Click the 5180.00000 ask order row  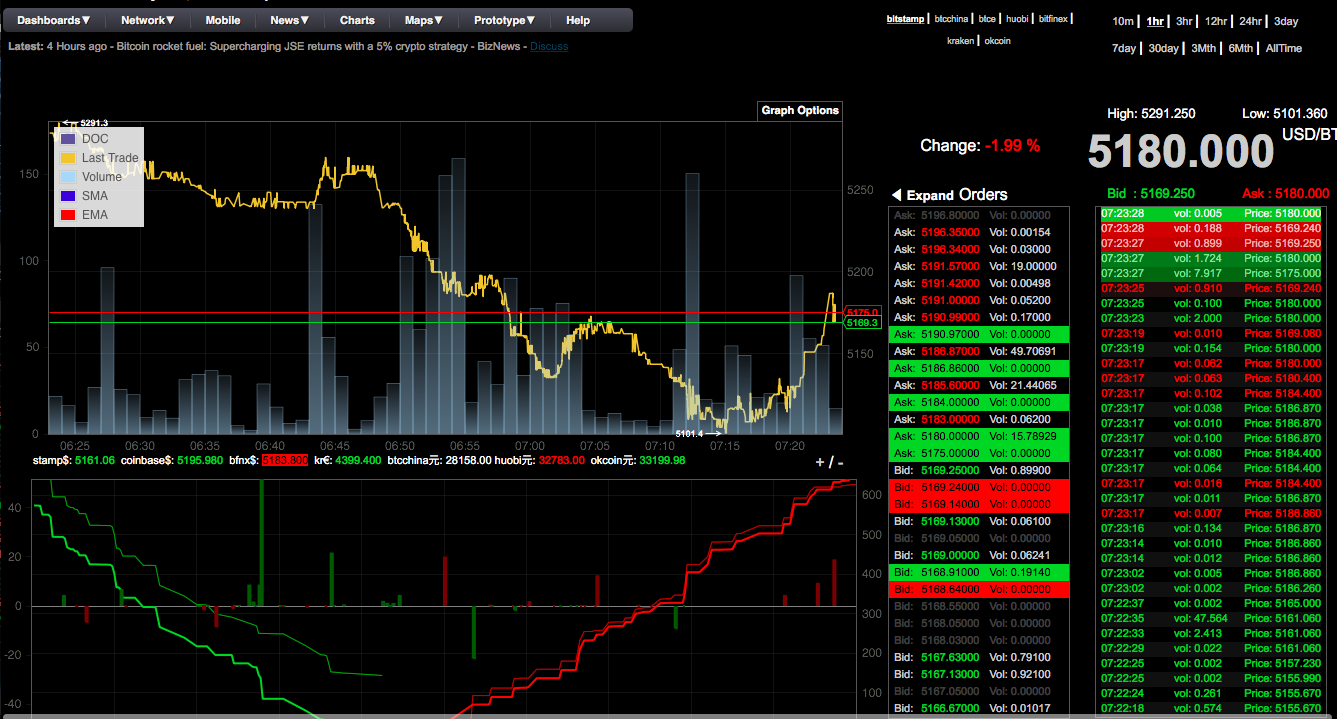click(978, 436)
